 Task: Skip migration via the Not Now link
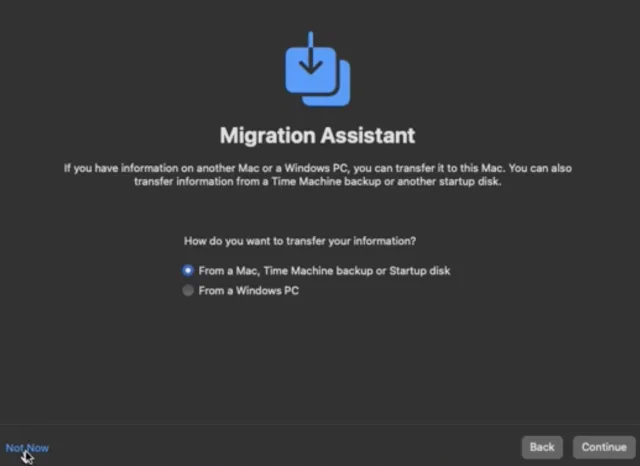pos(27,448)
